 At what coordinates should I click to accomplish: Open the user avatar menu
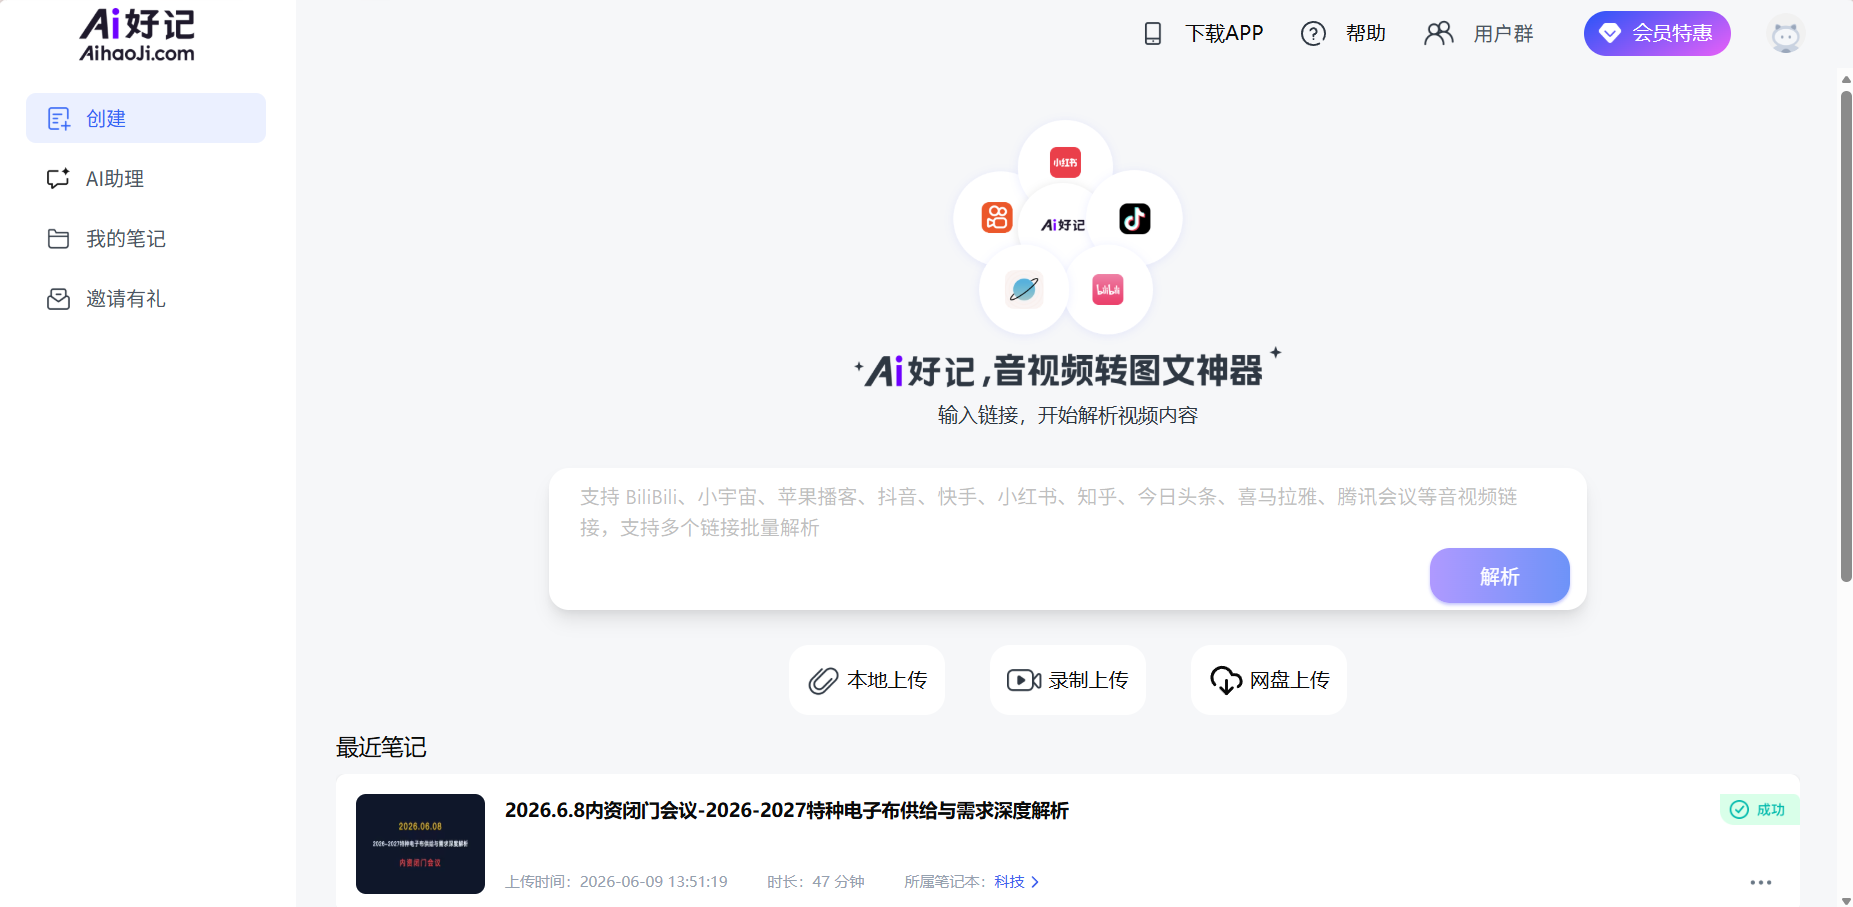click(x=1785, y=35)
